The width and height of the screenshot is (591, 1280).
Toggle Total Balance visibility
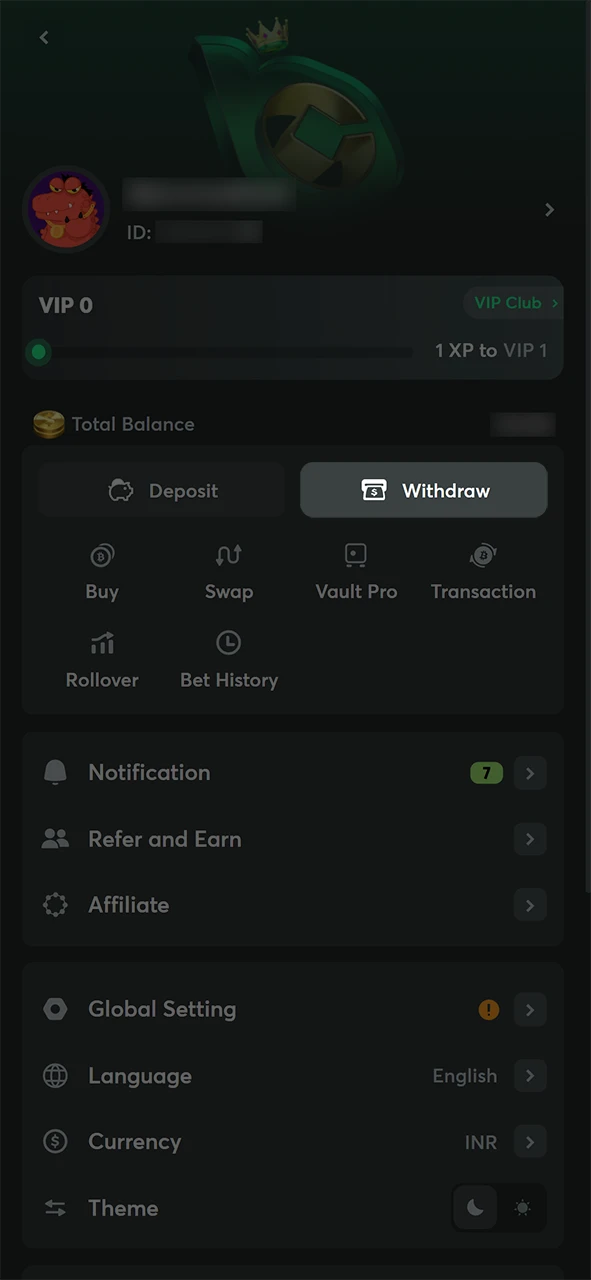click(522, 424)
